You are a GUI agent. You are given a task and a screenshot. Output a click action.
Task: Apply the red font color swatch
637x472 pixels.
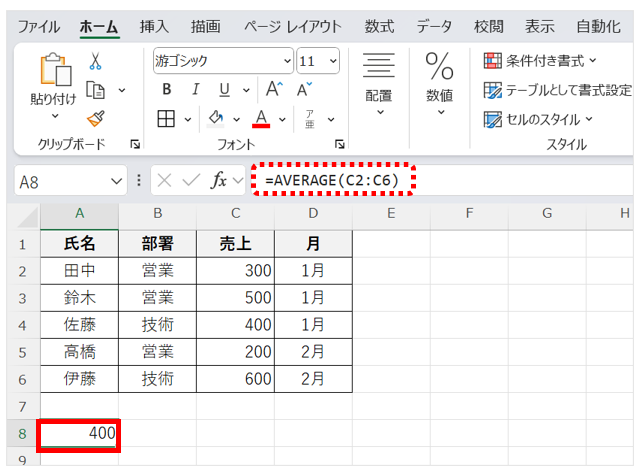click(x=262, y=119)
